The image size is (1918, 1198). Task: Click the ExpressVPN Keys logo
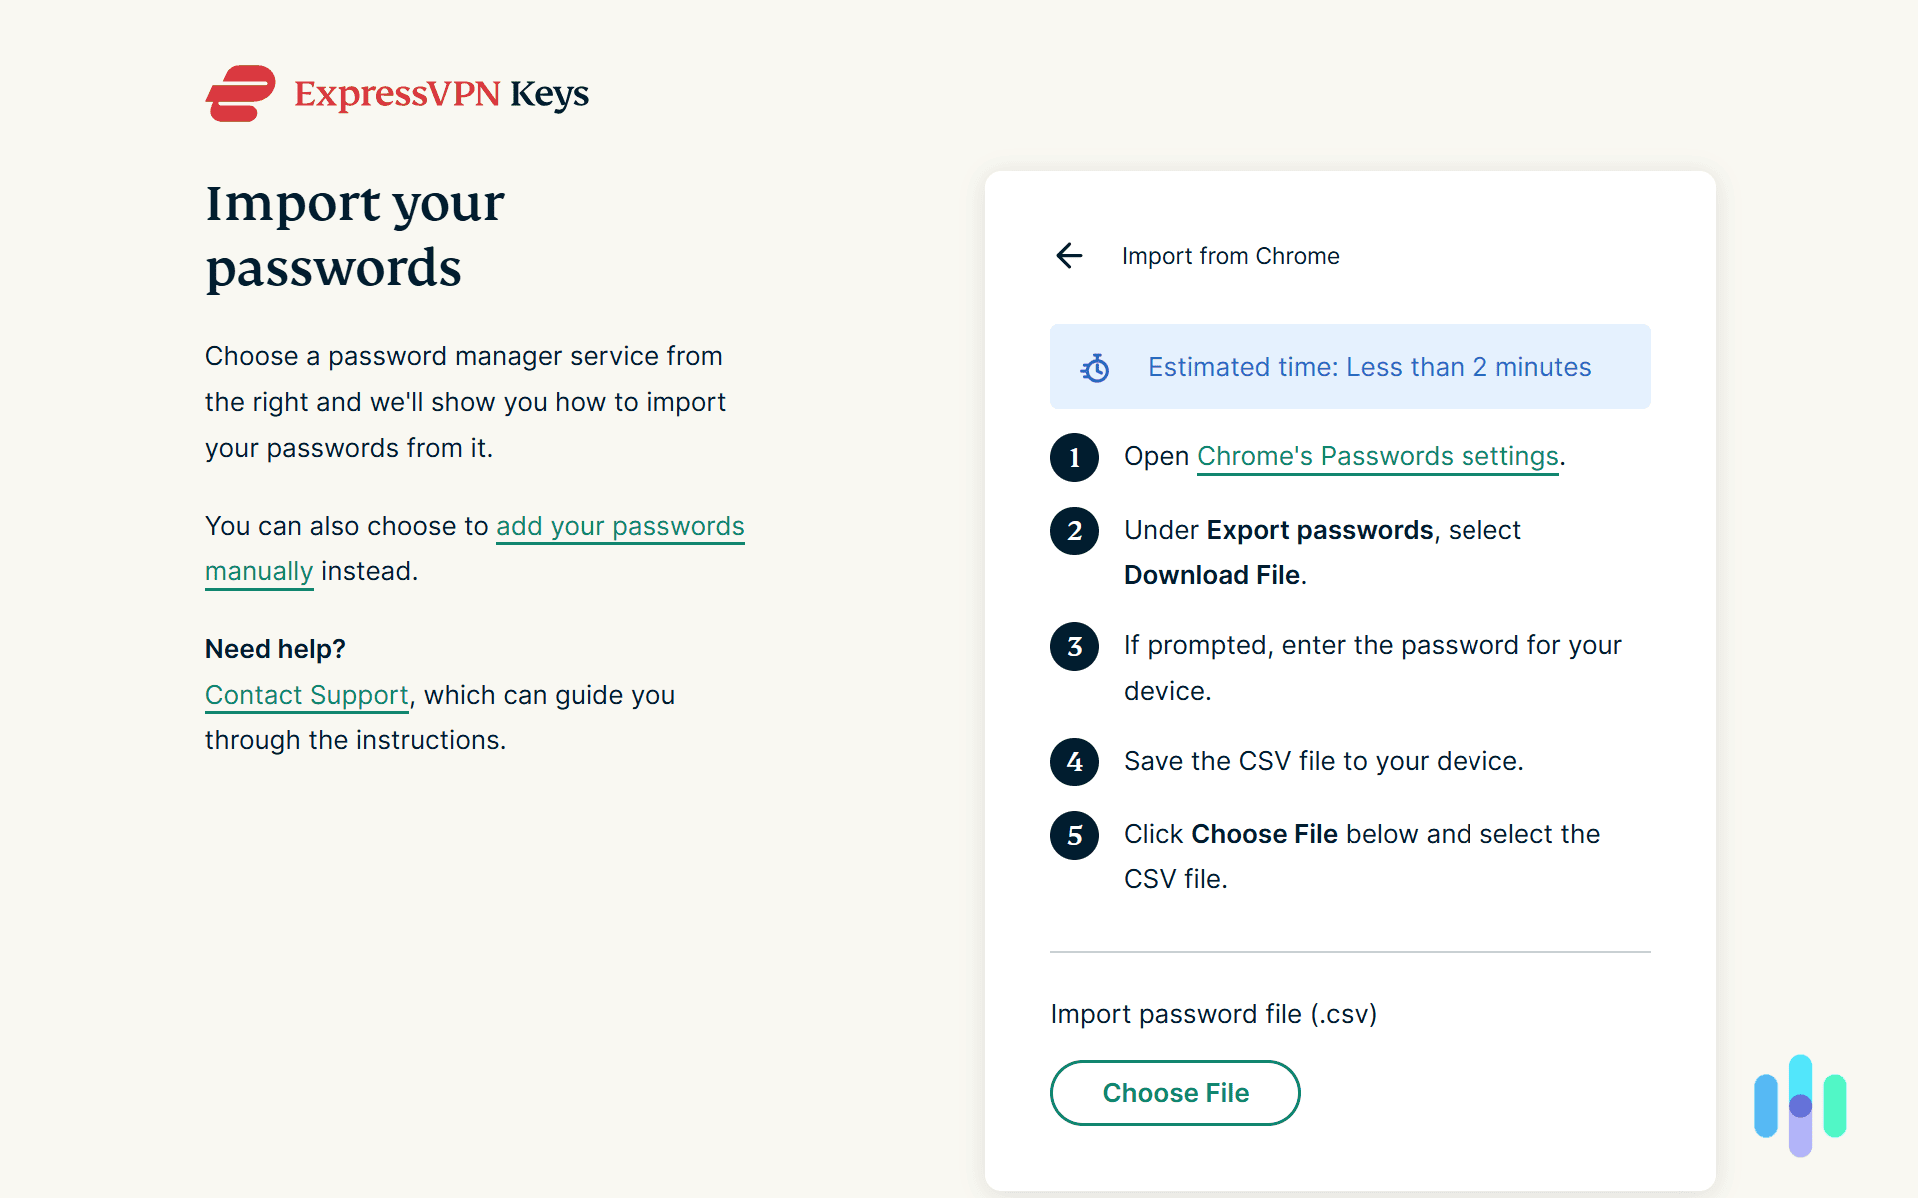click(396, 93)
